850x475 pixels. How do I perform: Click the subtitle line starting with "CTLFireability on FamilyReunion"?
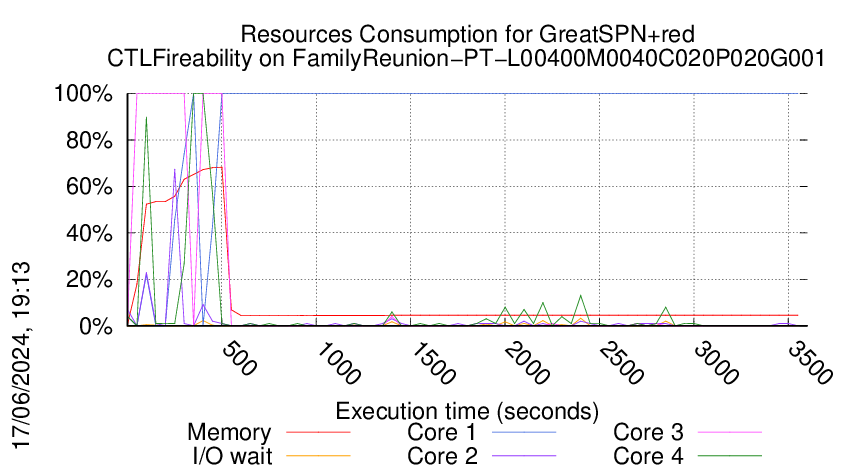(466, 58)
